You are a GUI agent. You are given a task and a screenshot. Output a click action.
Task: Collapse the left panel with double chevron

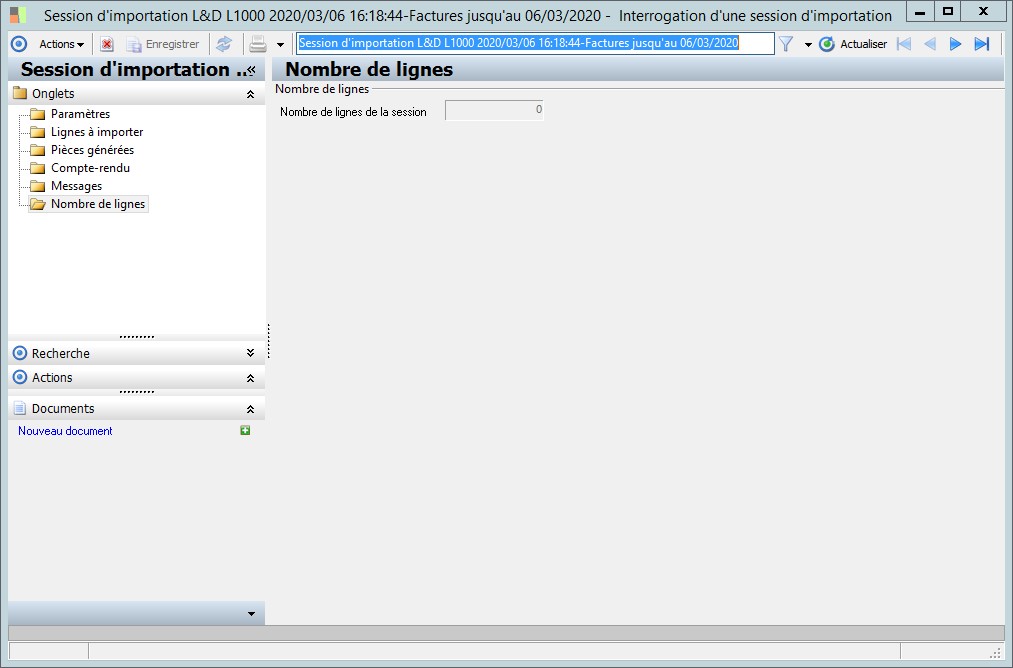(x=252, y=70)
